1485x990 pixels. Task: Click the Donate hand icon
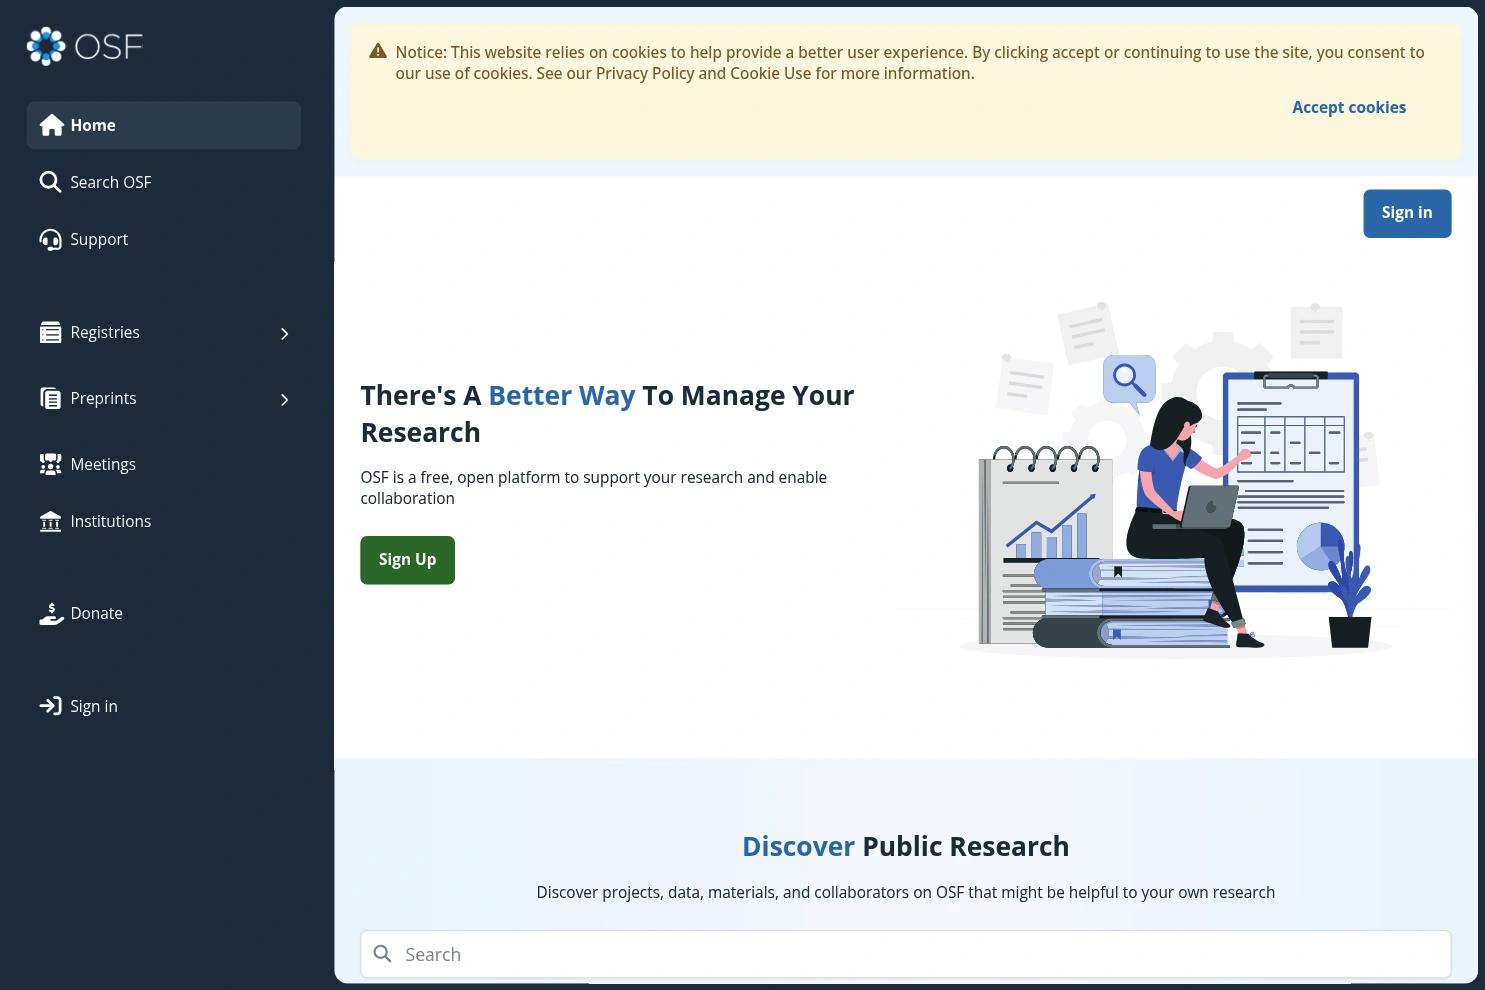tap(50, 613)
